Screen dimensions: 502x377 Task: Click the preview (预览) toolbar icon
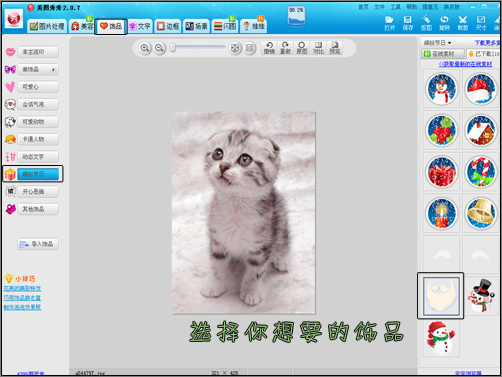[x=335, y=48]
